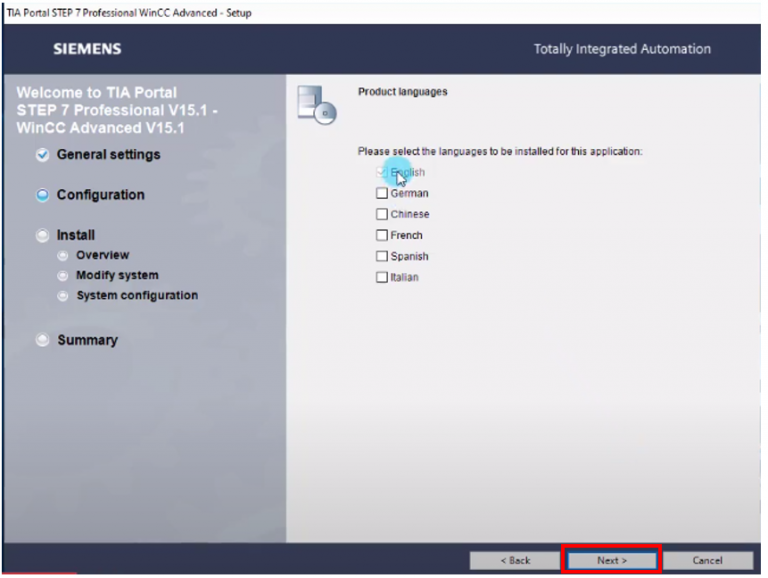
Task: Check the French language option
Action: point(381,235)
